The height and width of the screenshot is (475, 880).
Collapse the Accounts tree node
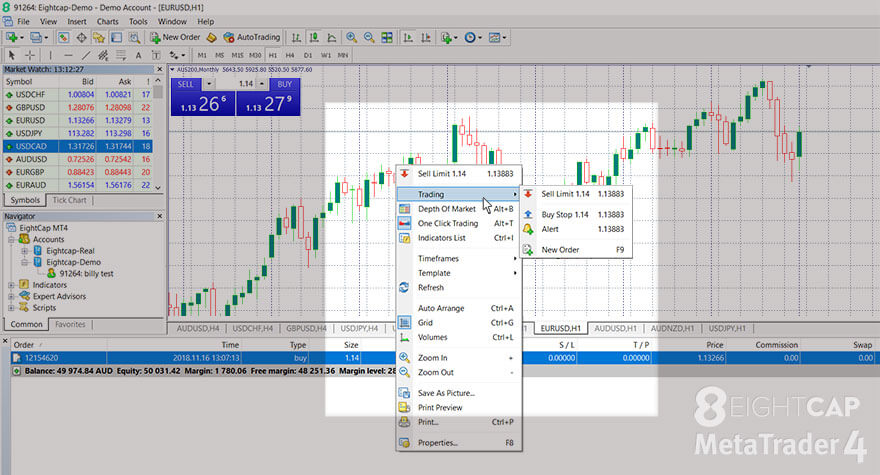tap(11, 240)
